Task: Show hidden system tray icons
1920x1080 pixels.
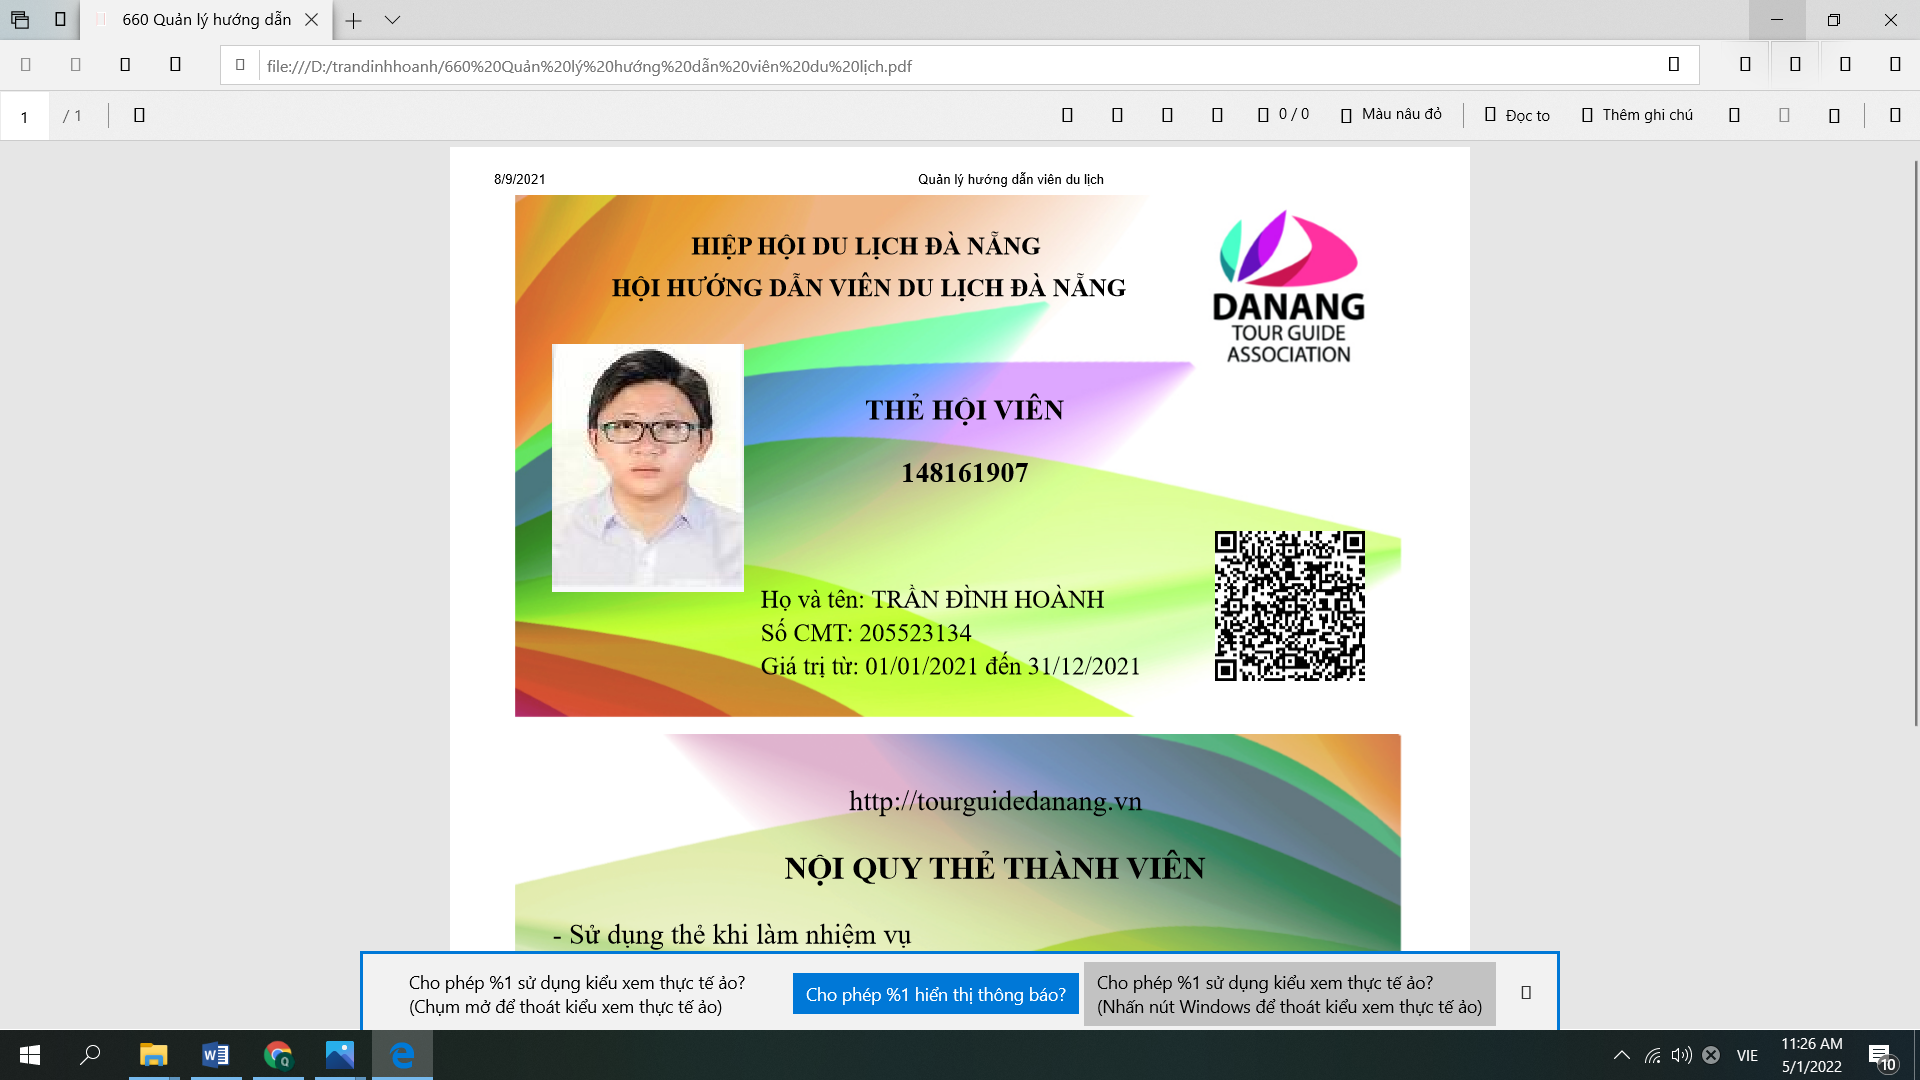Action: [x=1622, y=1055]
